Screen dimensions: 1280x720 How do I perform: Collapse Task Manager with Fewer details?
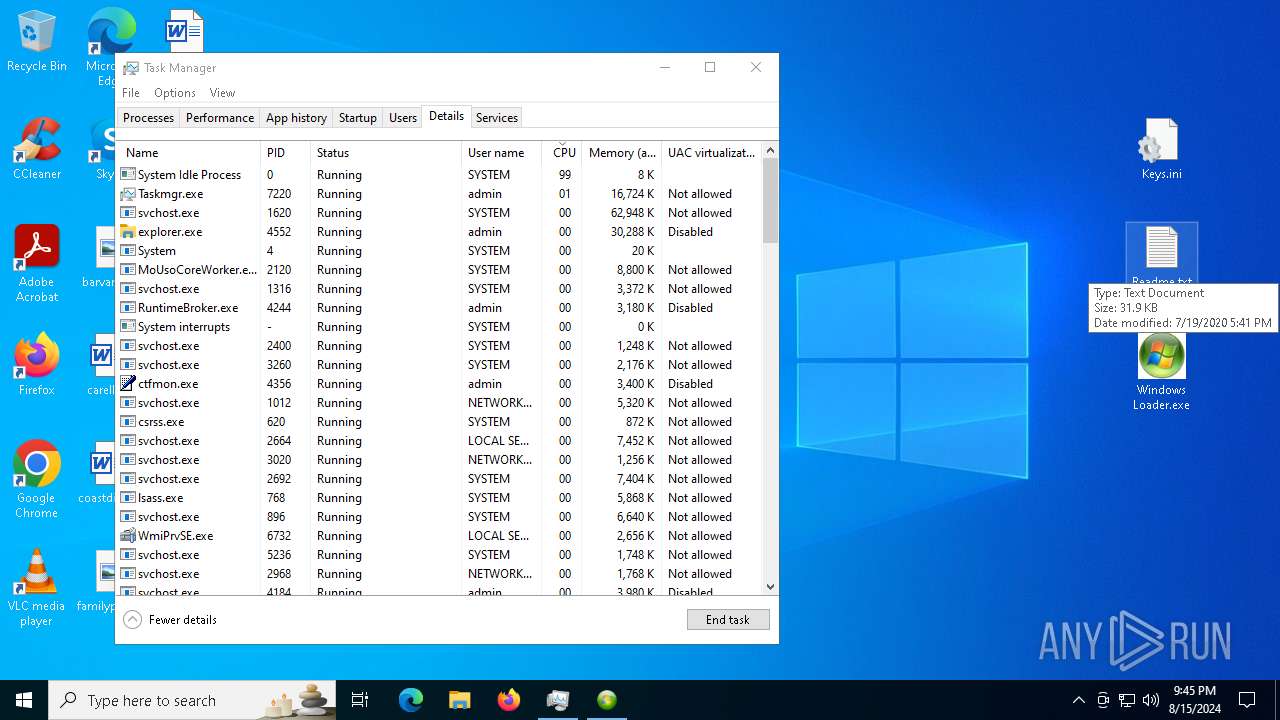(x=170, y=620)
